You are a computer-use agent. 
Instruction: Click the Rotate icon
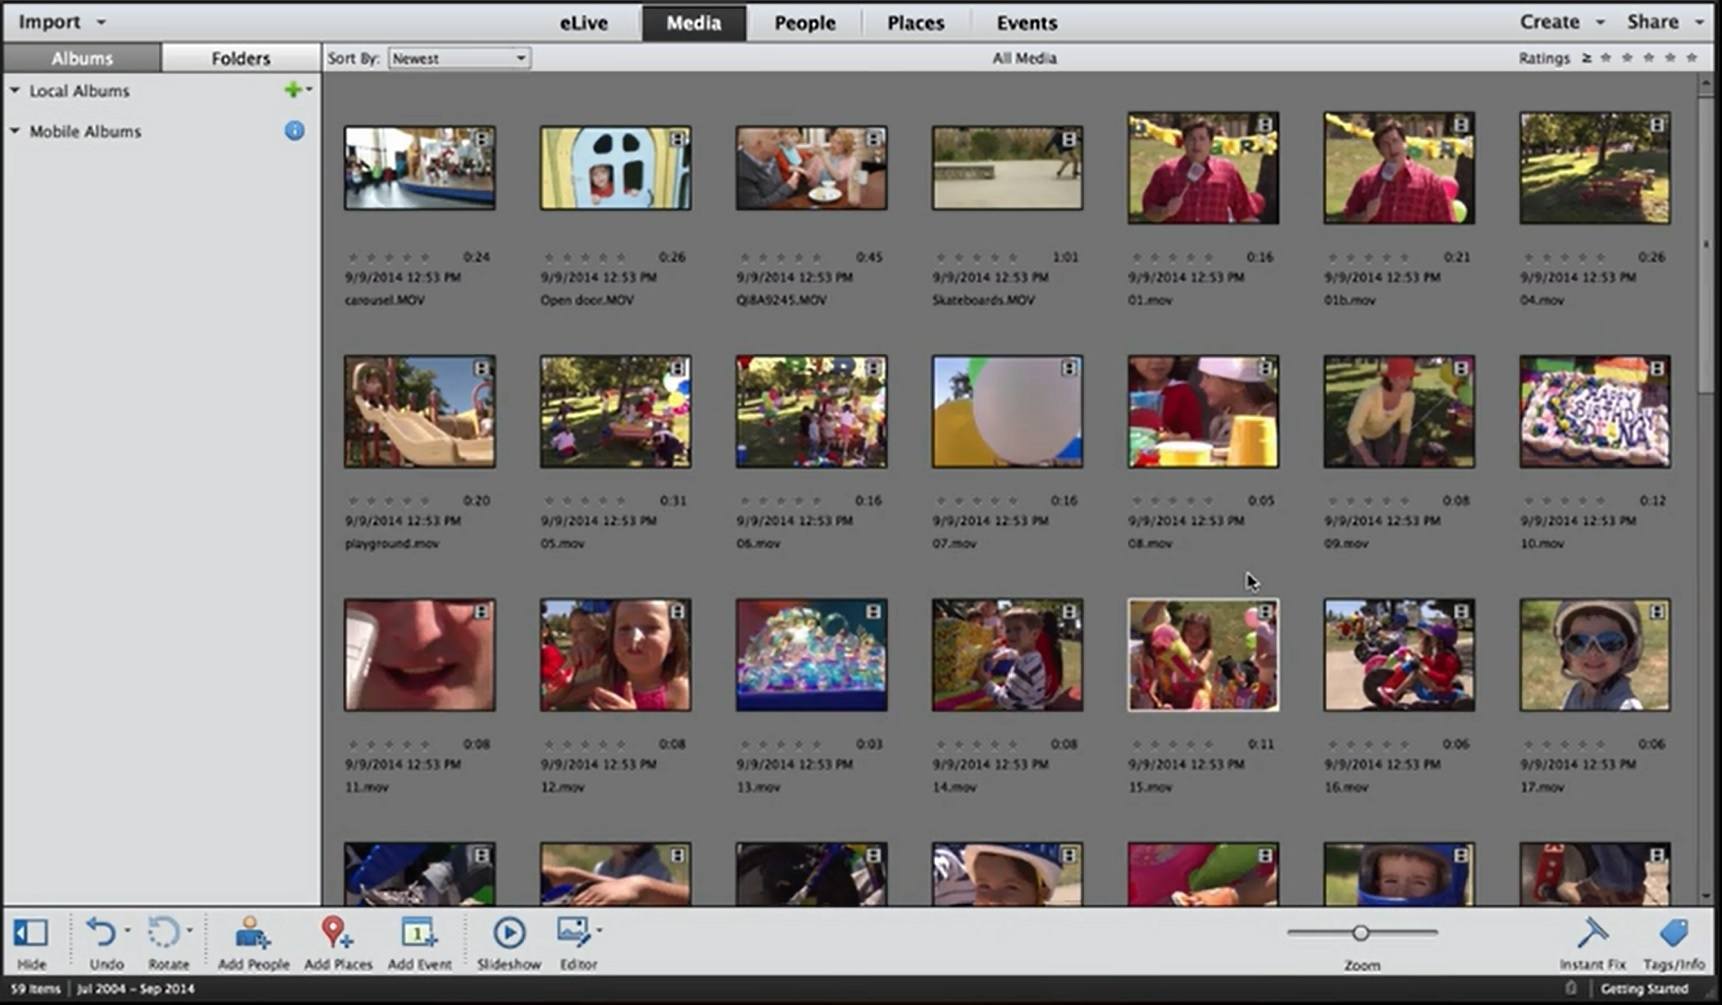(162, 932)
